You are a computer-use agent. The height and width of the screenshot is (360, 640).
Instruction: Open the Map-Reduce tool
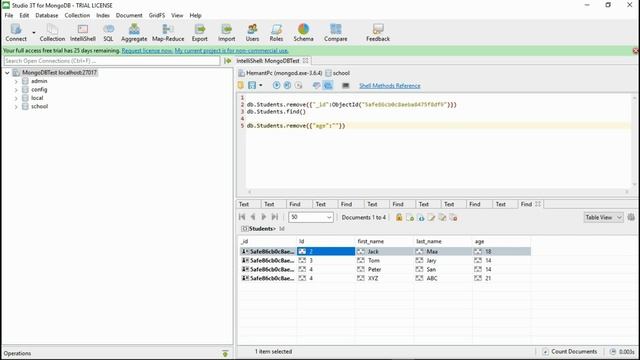[168, 32]
